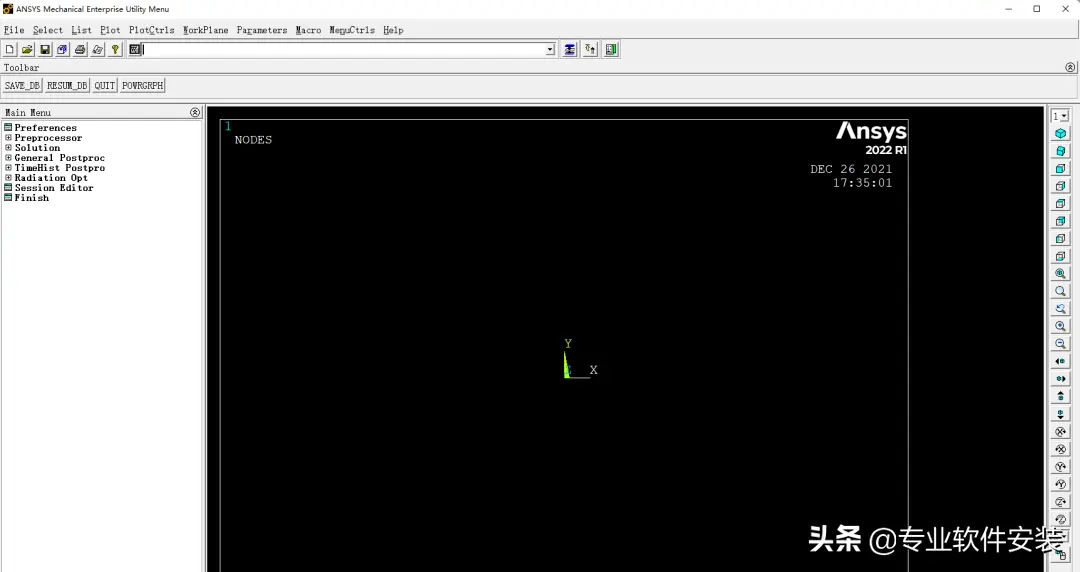Open the Macro menu
Screen dimensions: 1080x572
(309, 30)
